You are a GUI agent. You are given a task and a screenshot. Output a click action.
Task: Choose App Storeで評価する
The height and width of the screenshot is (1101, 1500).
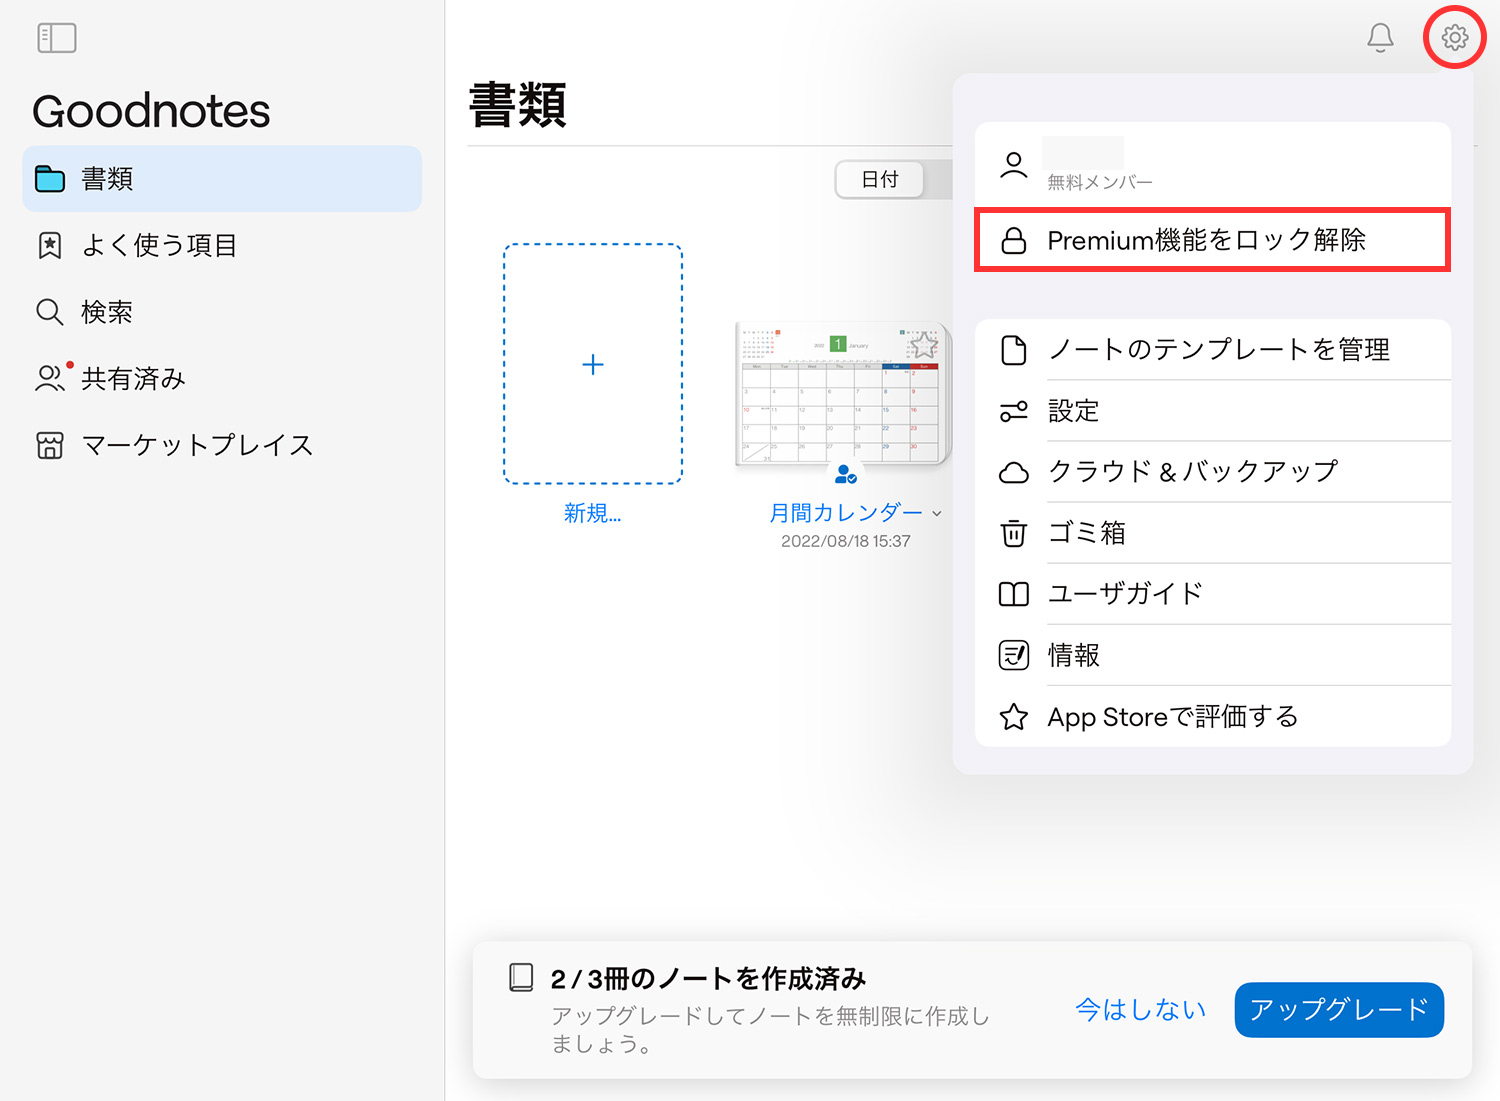pyautogui.click(x=1212, y=716)
